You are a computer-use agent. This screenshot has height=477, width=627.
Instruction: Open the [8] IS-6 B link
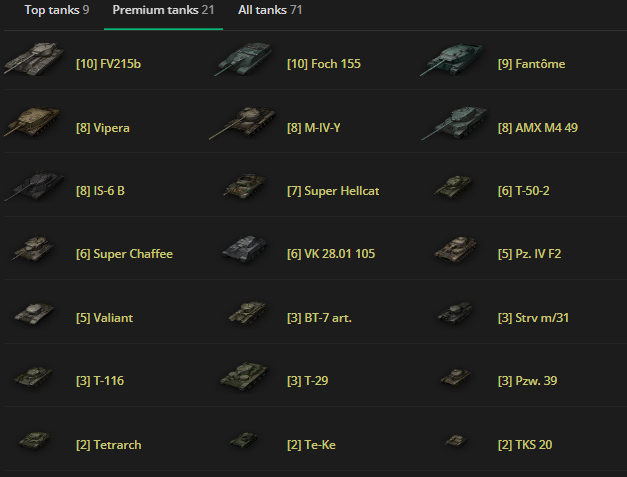[100, 191]
